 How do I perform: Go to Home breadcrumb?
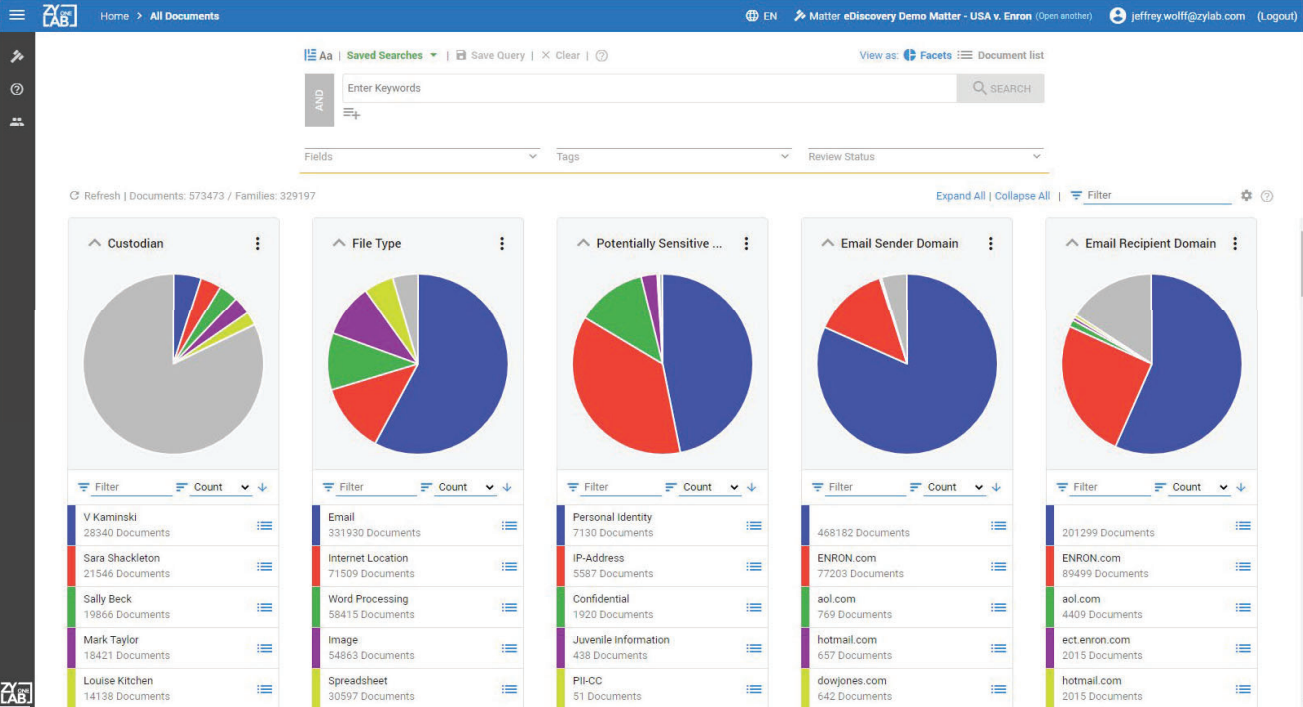coord(114,16)
